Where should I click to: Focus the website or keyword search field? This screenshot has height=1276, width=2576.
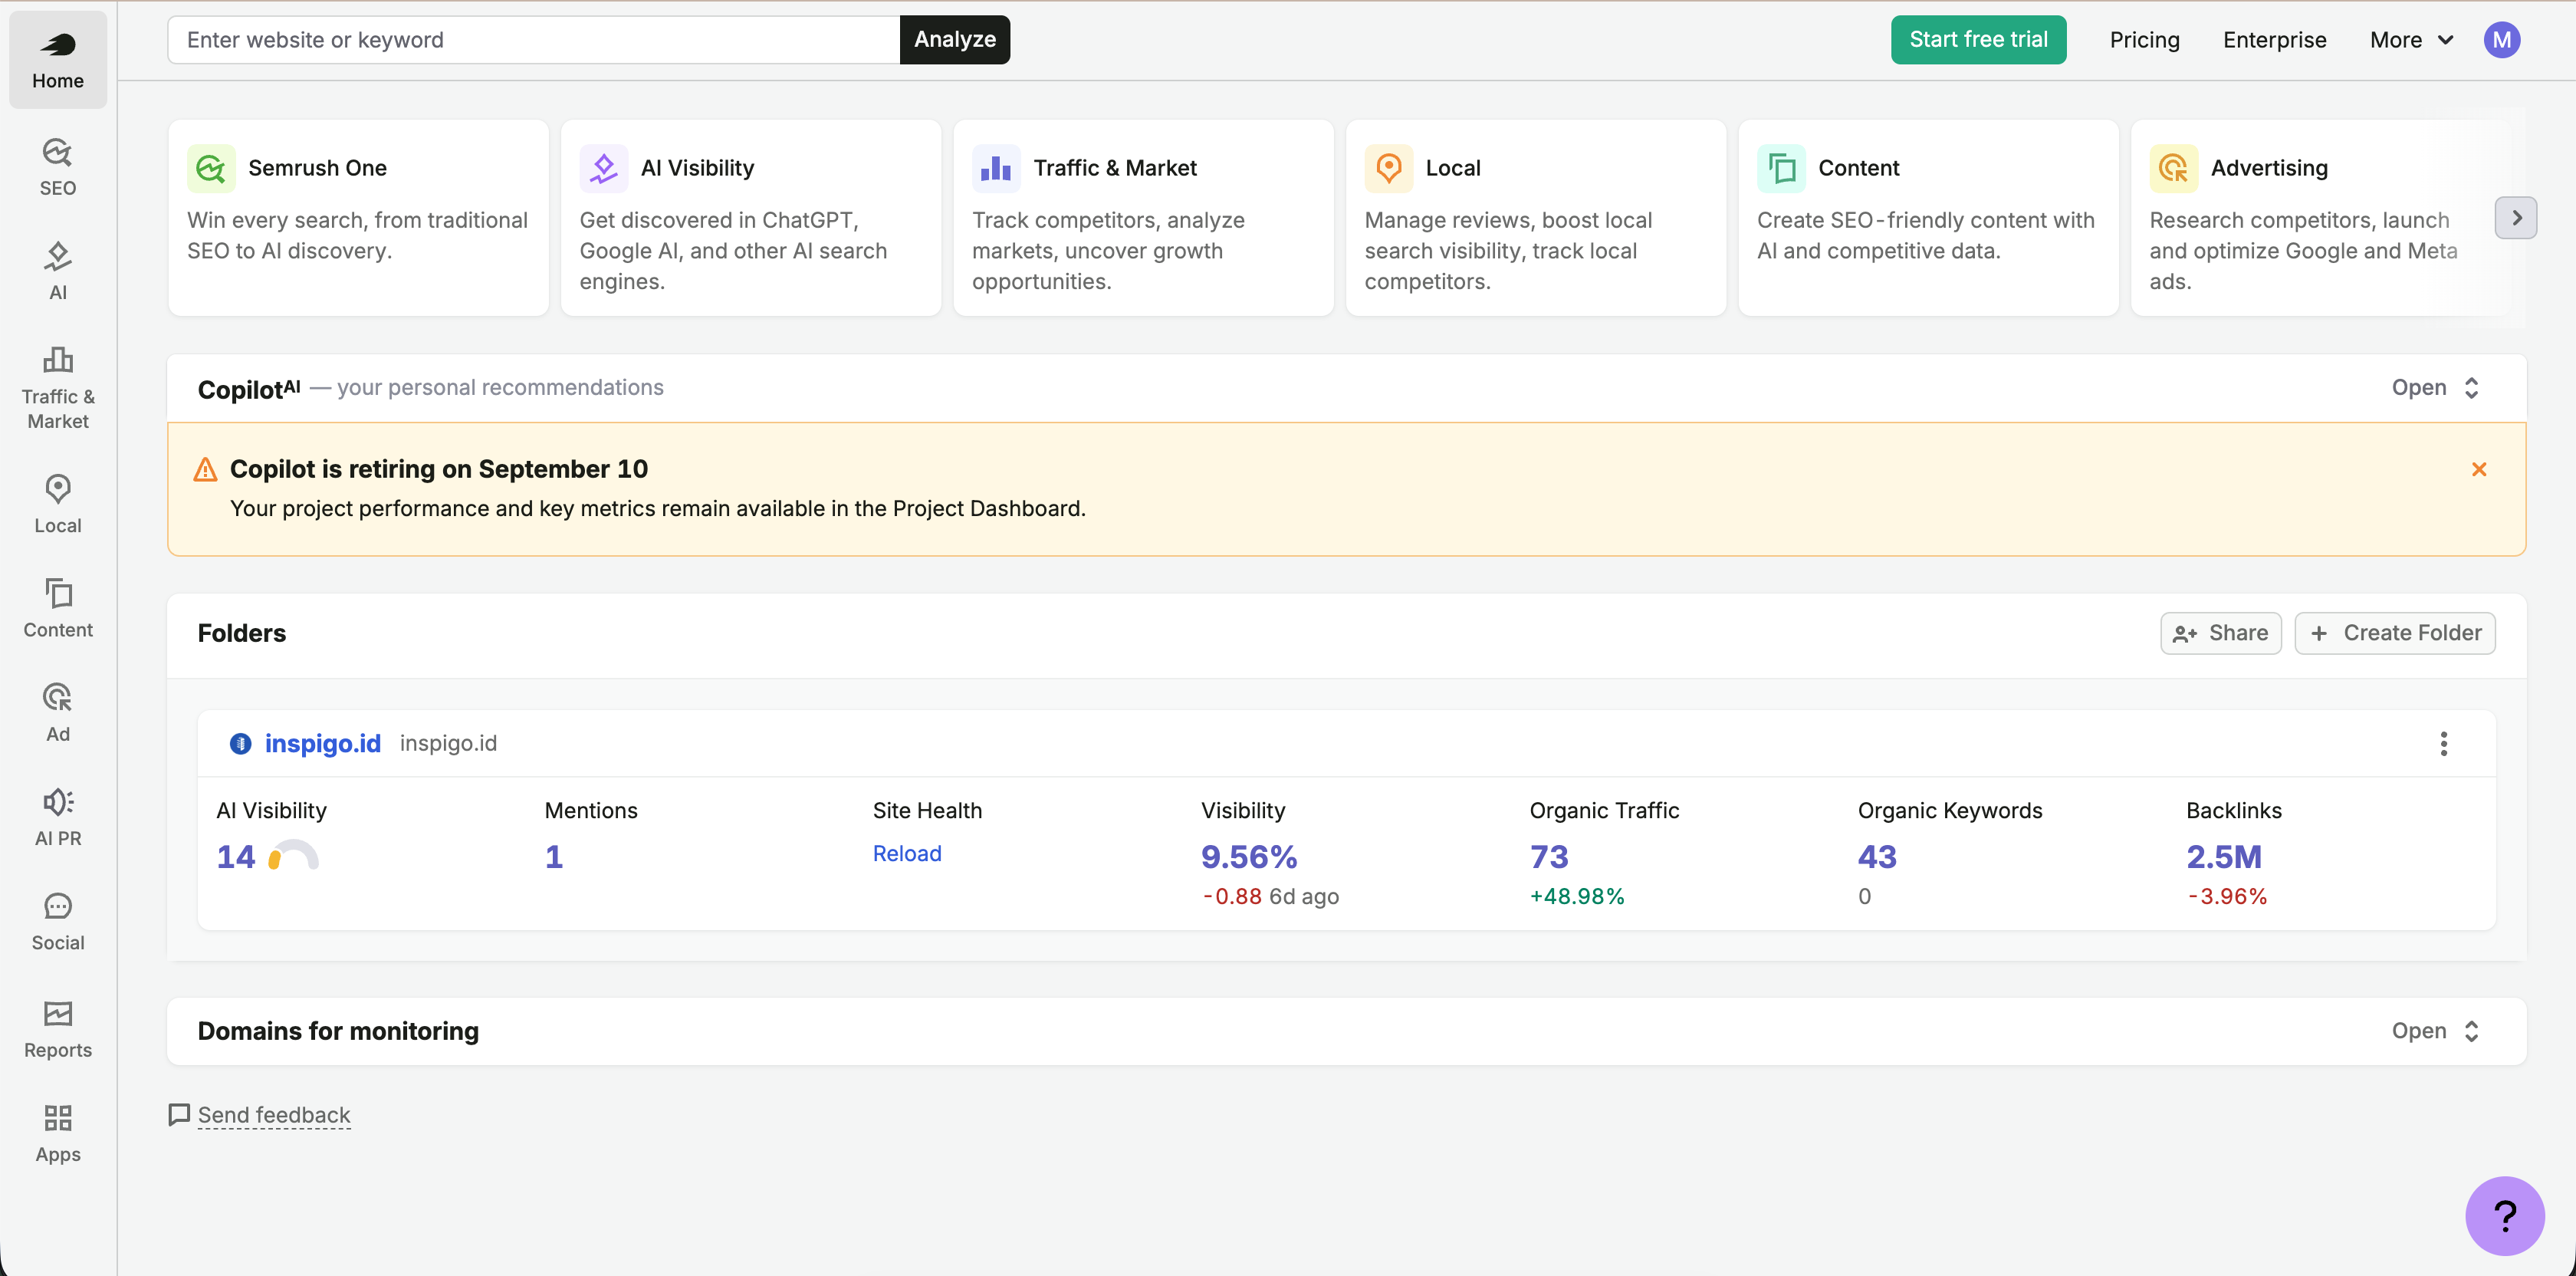[533, 40]
